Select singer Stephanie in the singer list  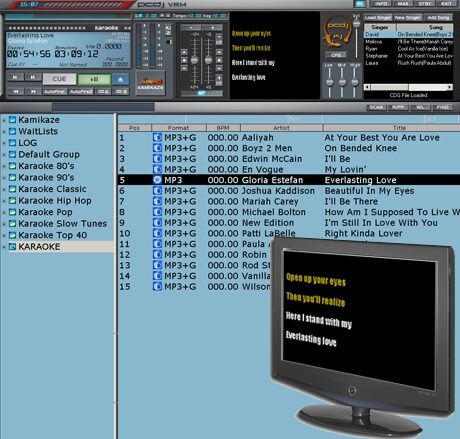click(408, 56)
